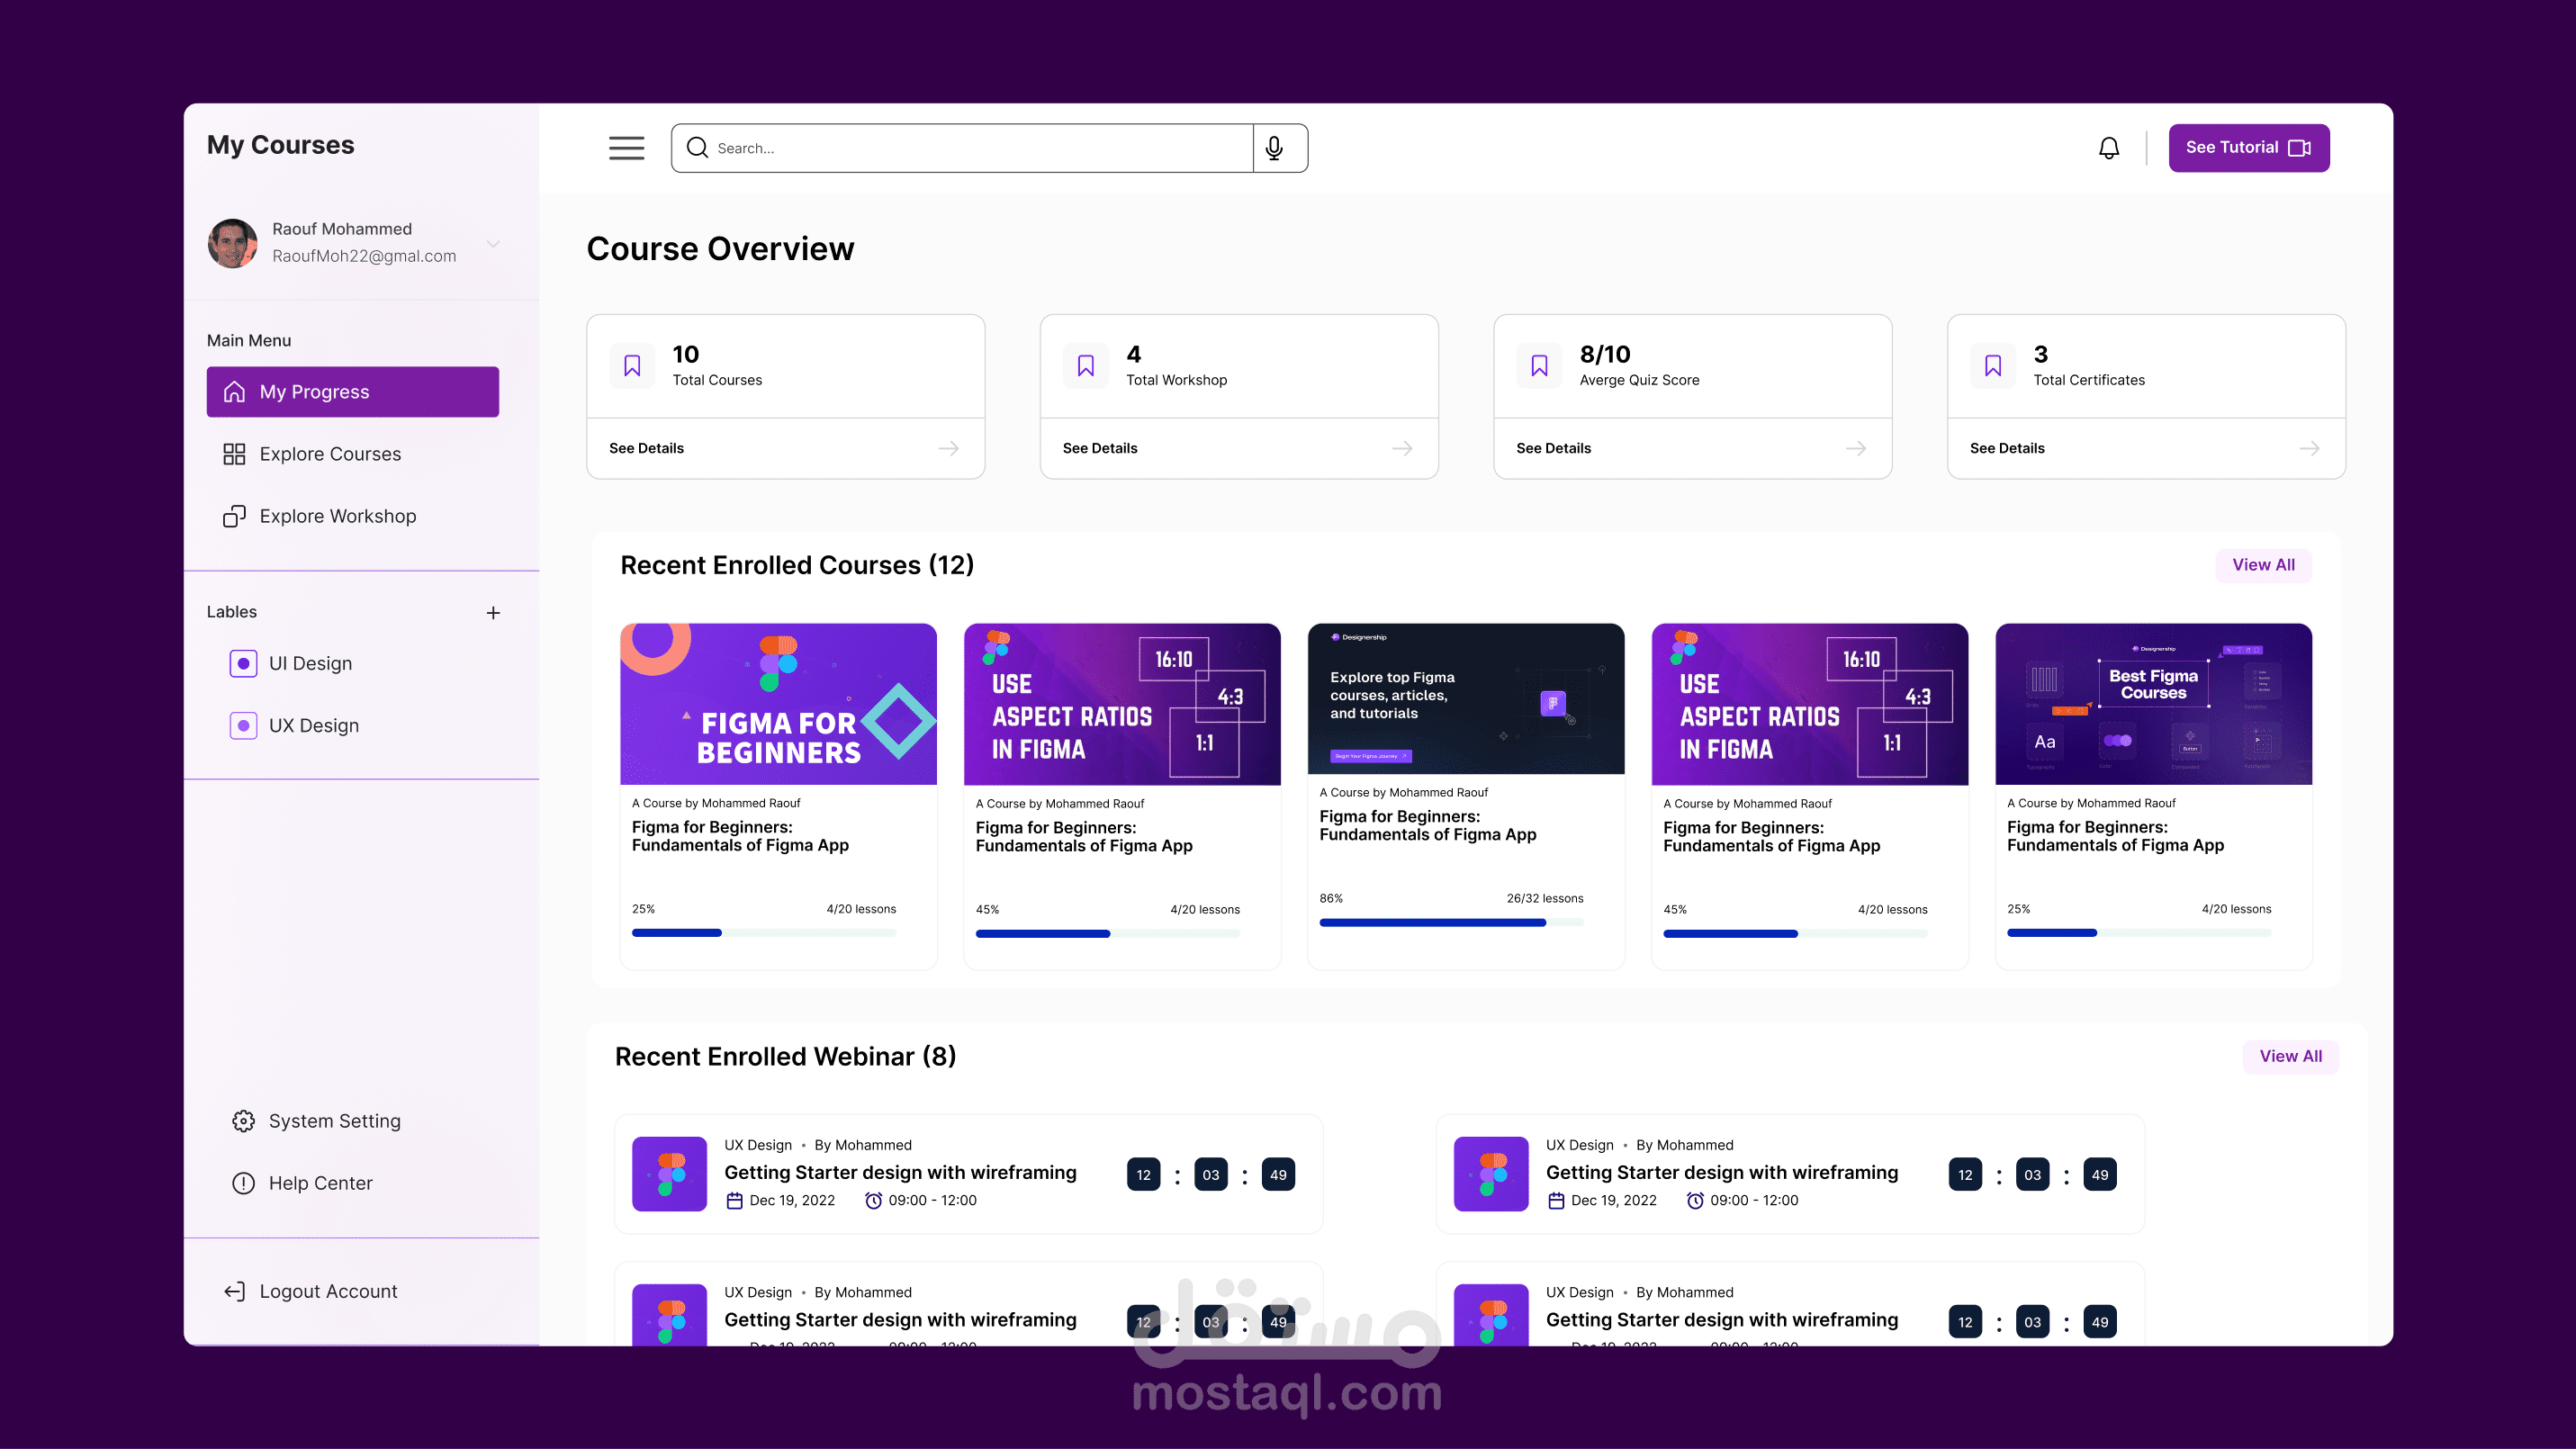This screenshot has height=1449, width=2576.
Task: Click the Total Workshop bookmark icon
Action: pos(1086,366)
